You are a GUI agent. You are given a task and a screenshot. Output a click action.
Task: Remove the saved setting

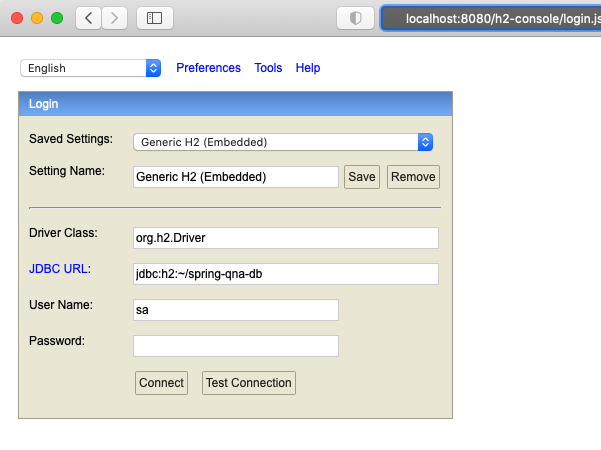coord(413,177)
